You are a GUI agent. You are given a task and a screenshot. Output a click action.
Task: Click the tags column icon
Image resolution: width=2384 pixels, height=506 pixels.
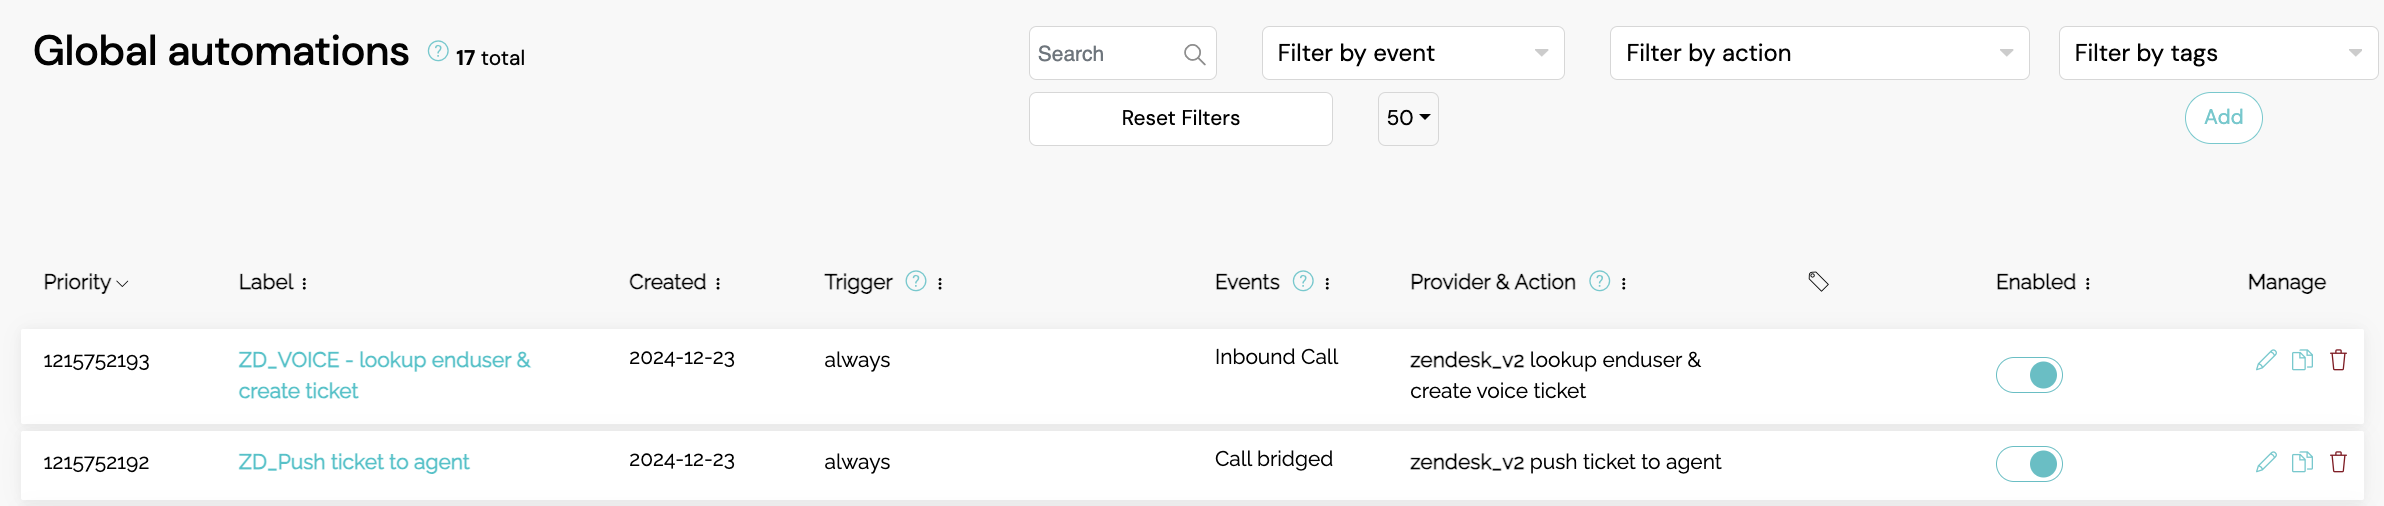[x=1818, y=282]
